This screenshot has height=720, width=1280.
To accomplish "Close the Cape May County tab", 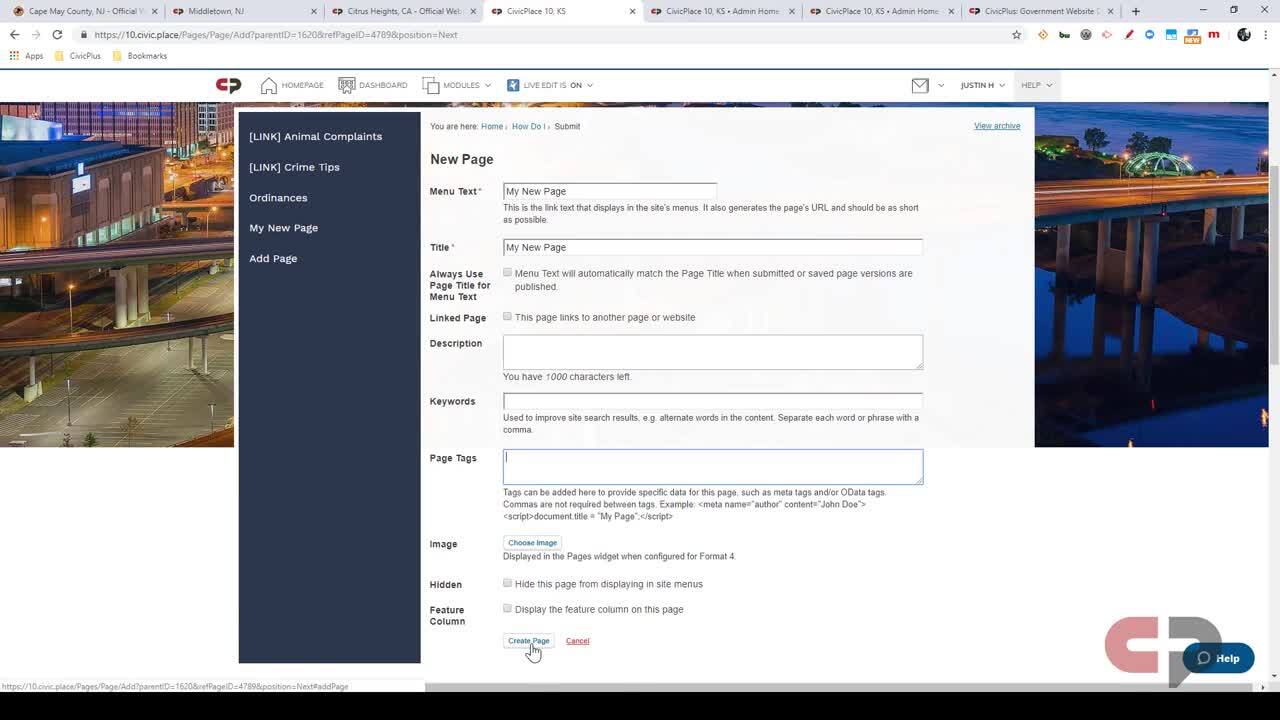I will [154, 11].
